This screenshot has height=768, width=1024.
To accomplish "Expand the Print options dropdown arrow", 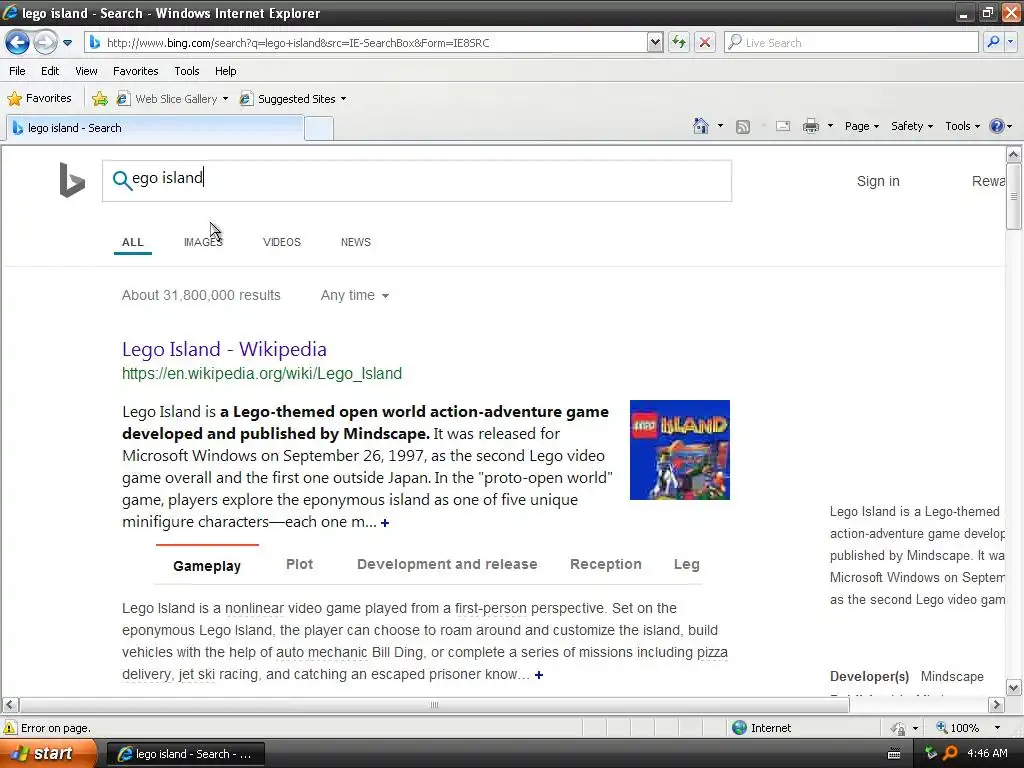I will [830, 126].
